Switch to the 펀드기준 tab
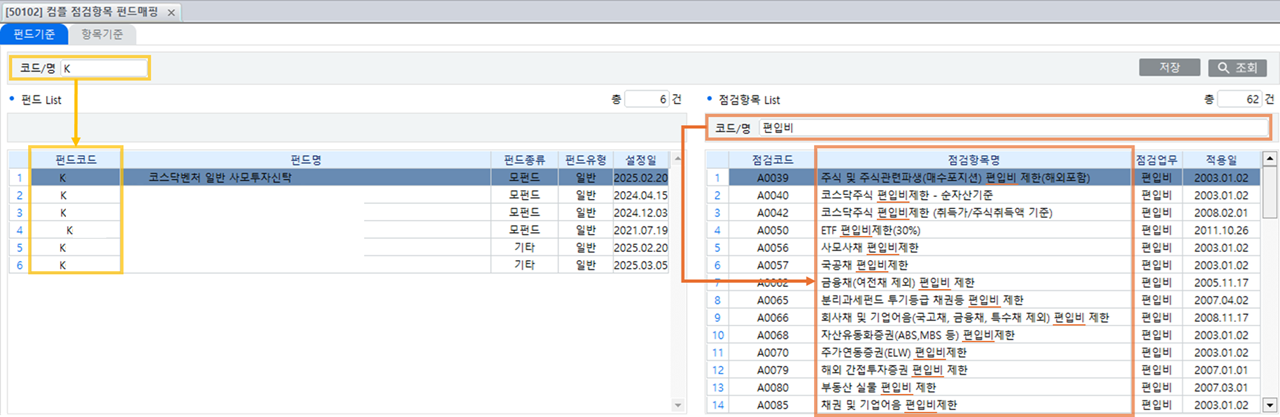Viewport: 1280px width, 417px height. pyautogui.click(x=35, y=34)
